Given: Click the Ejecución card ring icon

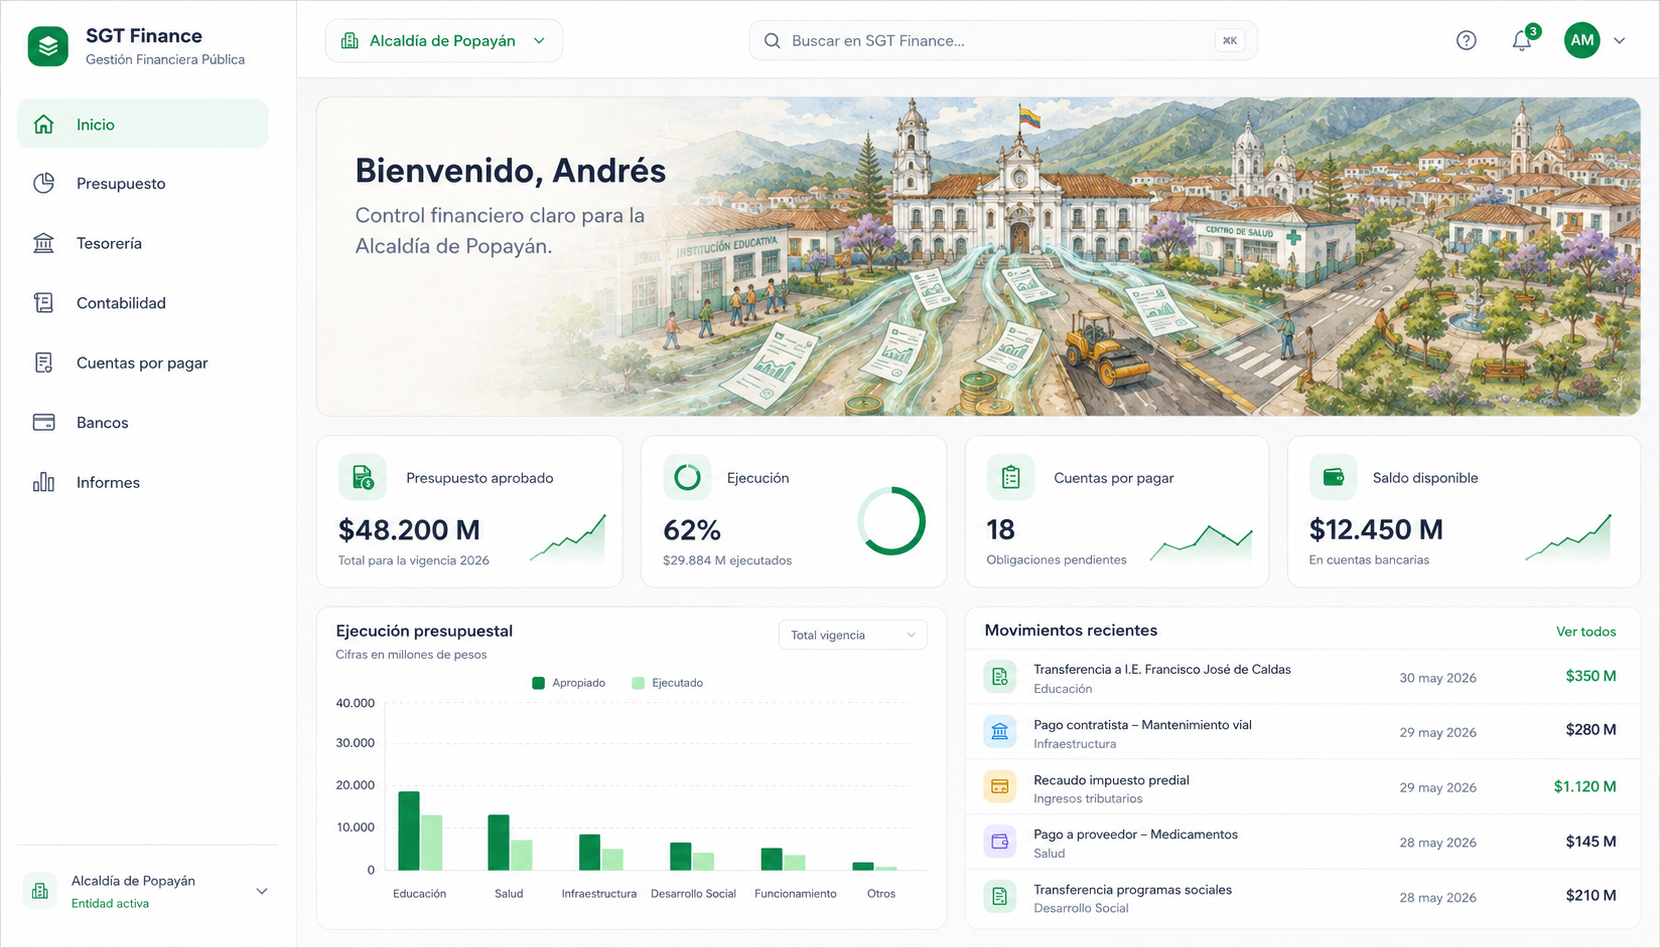Looking at the screenshot, I should [x=687, y=478].
